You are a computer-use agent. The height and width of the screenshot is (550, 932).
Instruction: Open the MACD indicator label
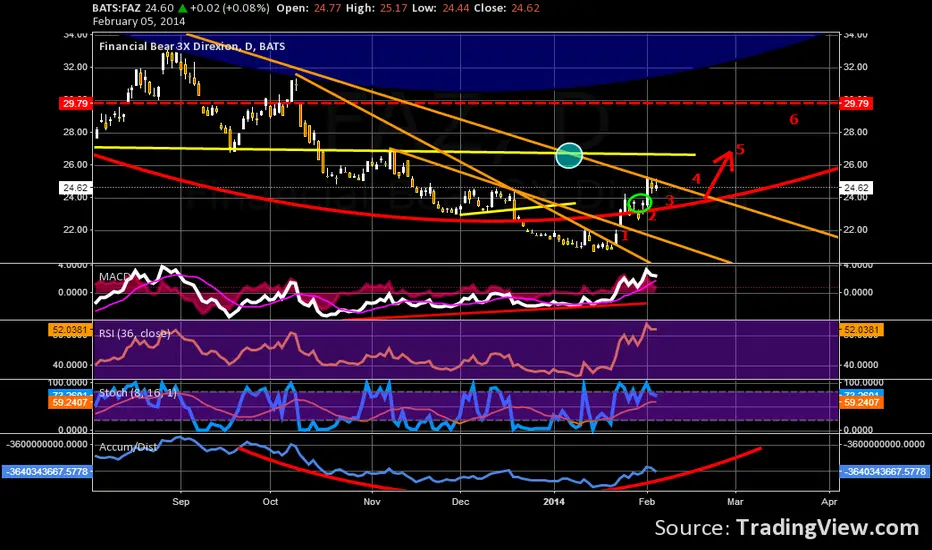(x=114, y=276)
